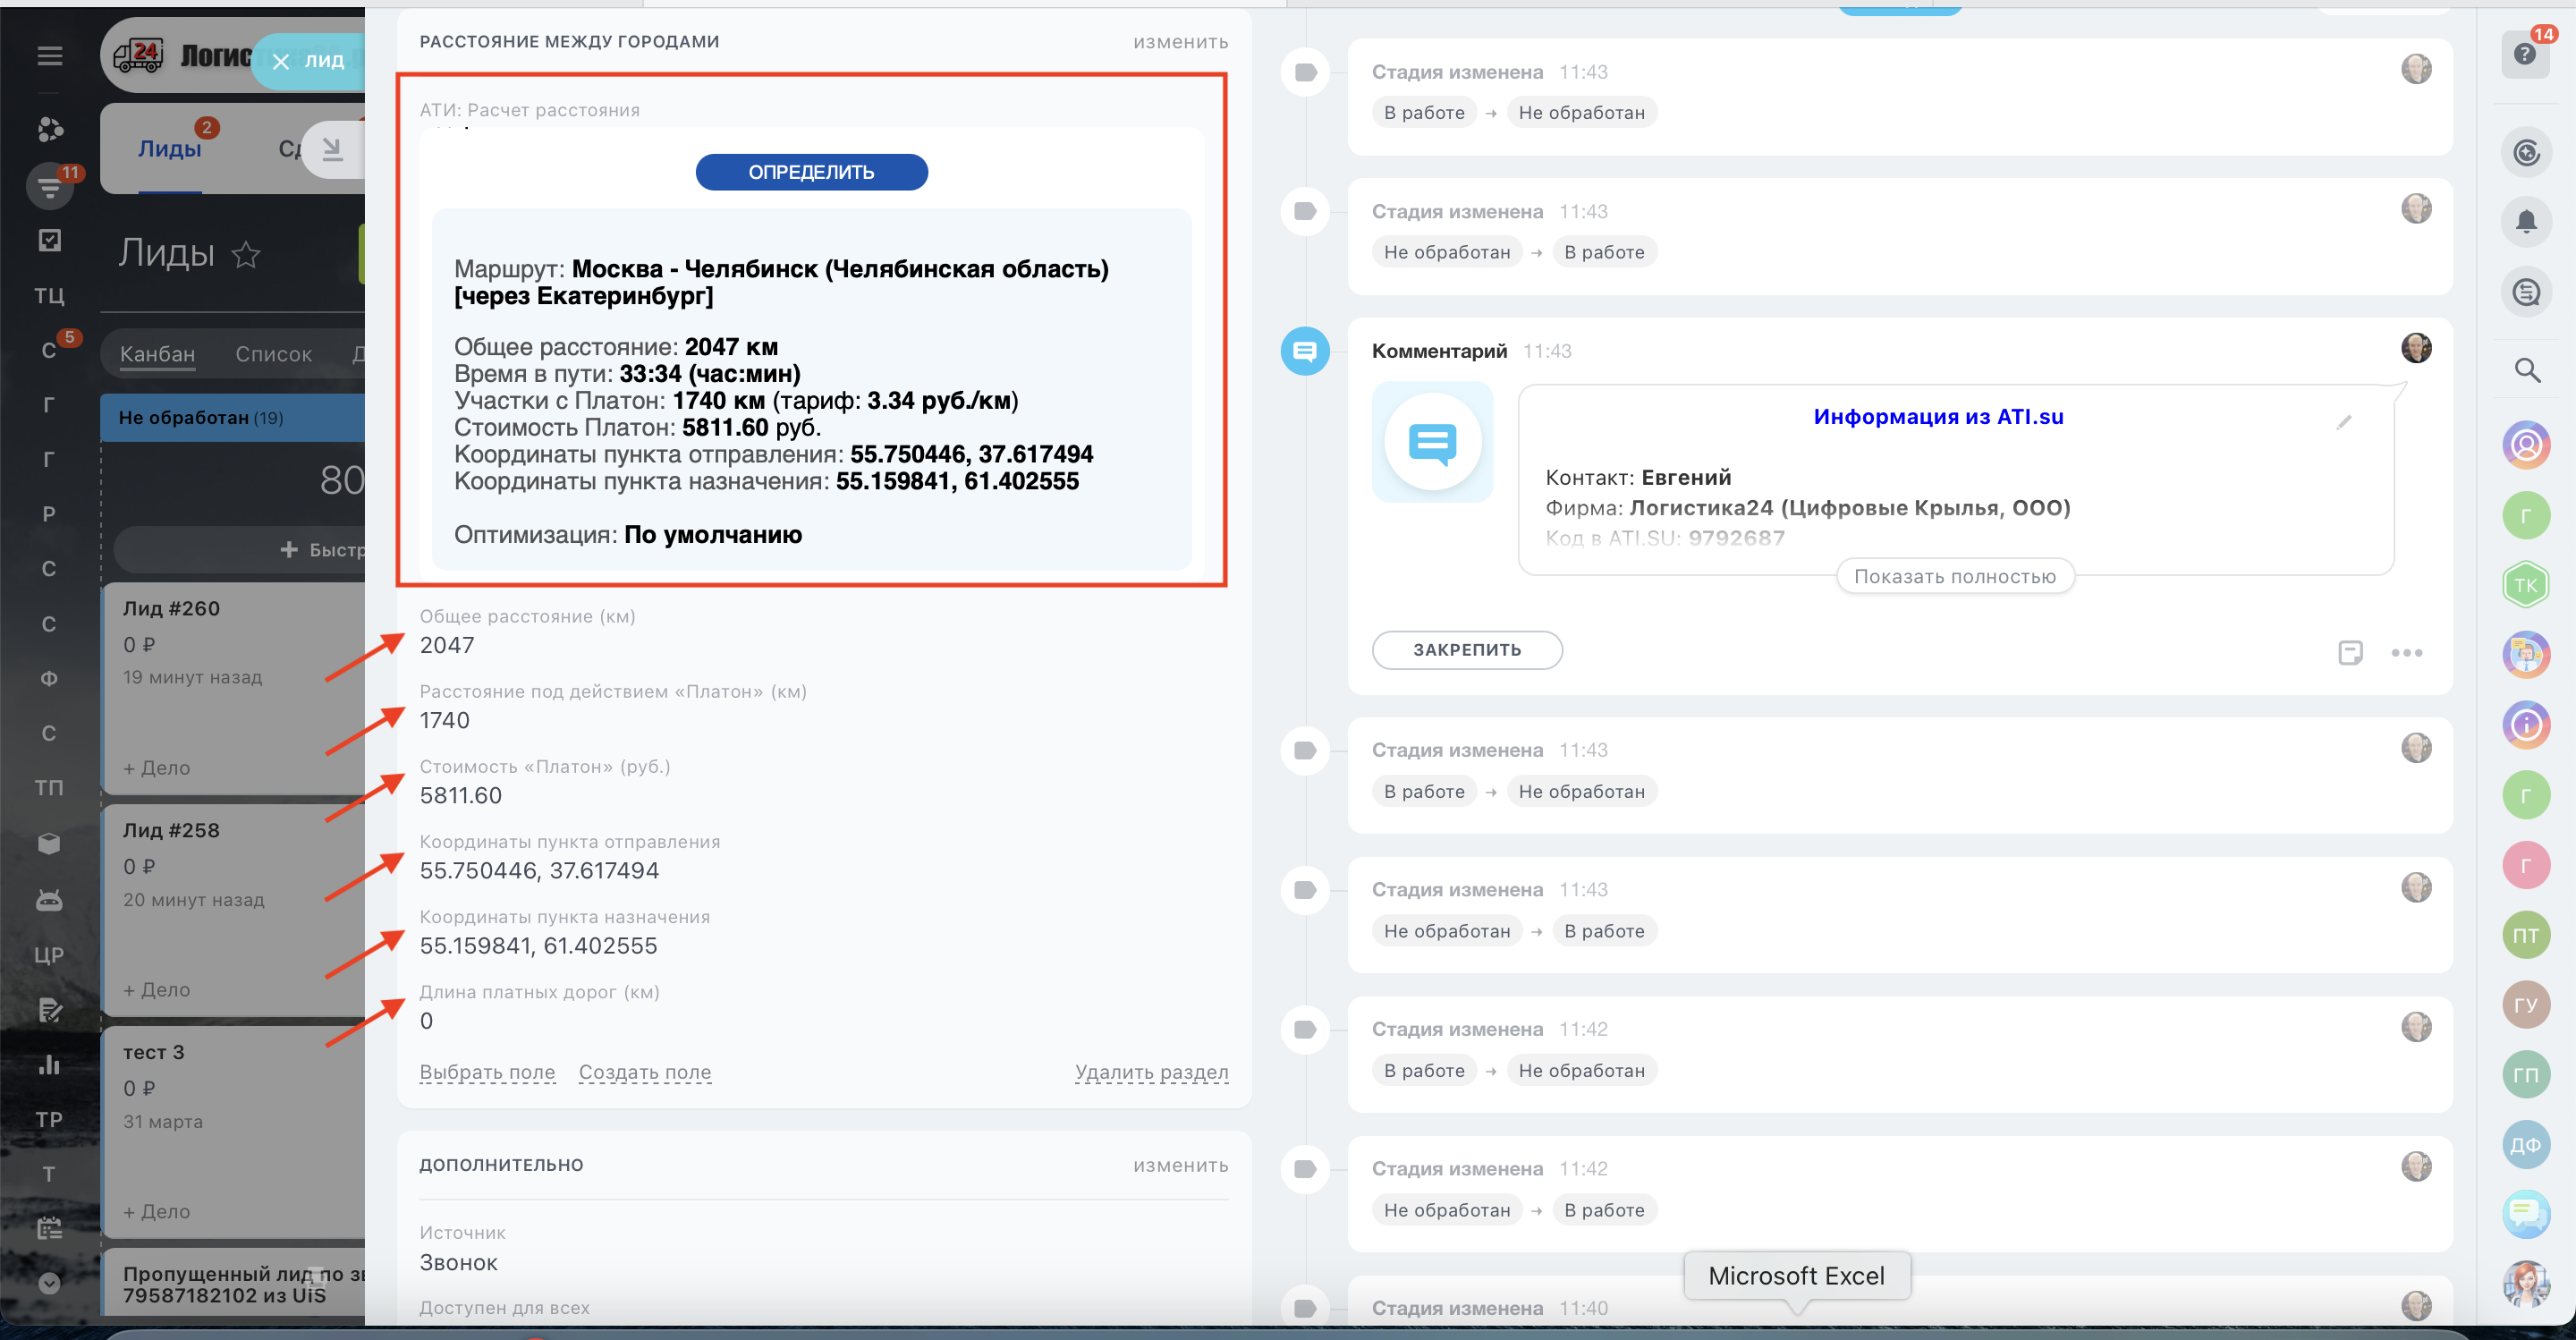The height and width of the screenshot is (1340, 2576).
Task: Click Стоимость Платон value 5811.60
Action: (x=461, y=796)
